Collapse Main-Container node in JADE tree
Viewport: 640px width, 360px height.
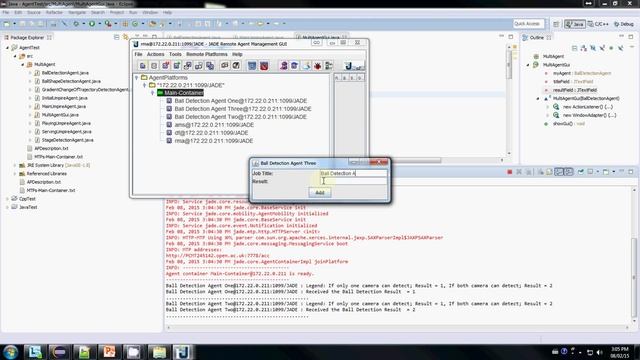coord(153,93)
